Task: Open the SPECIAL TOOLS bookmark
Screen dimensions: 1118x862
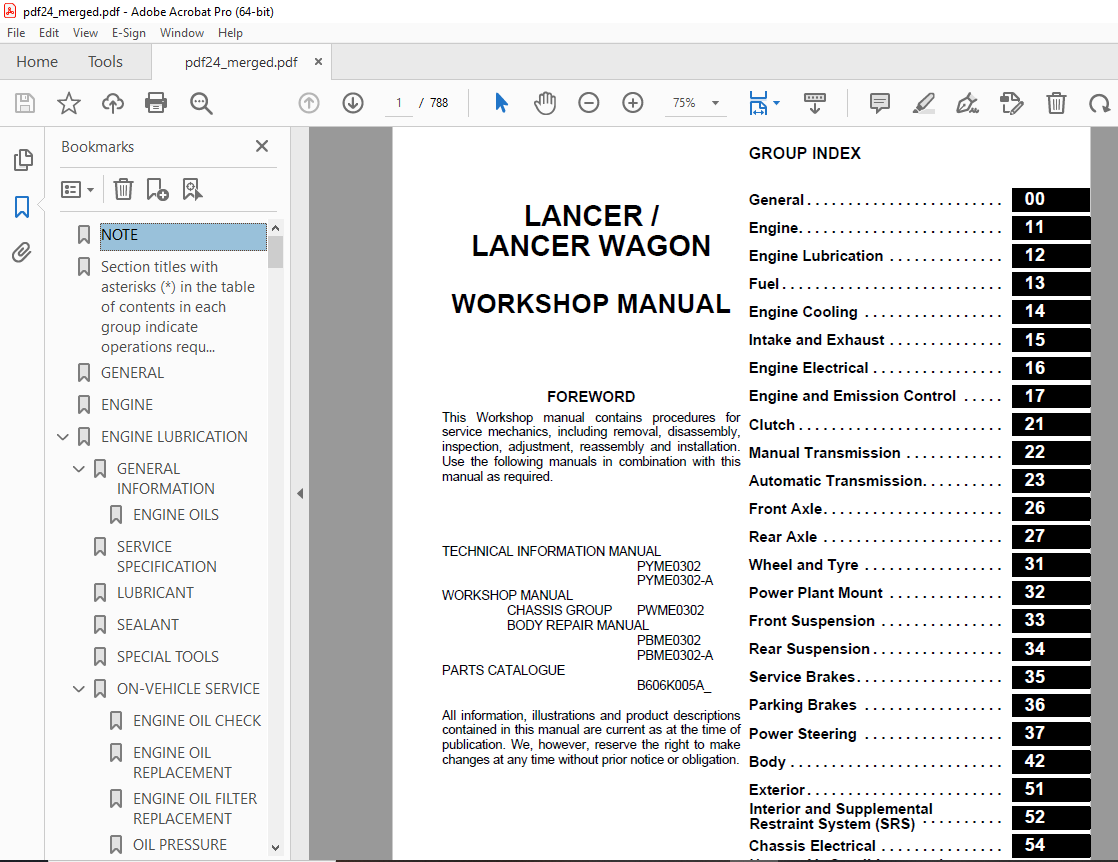Action: tap(168, 657)
